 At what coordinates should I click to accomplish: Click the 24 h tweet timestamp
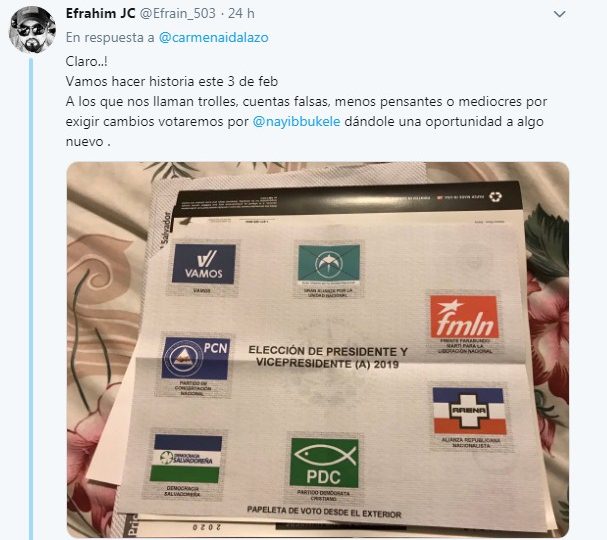click(241, 14)
